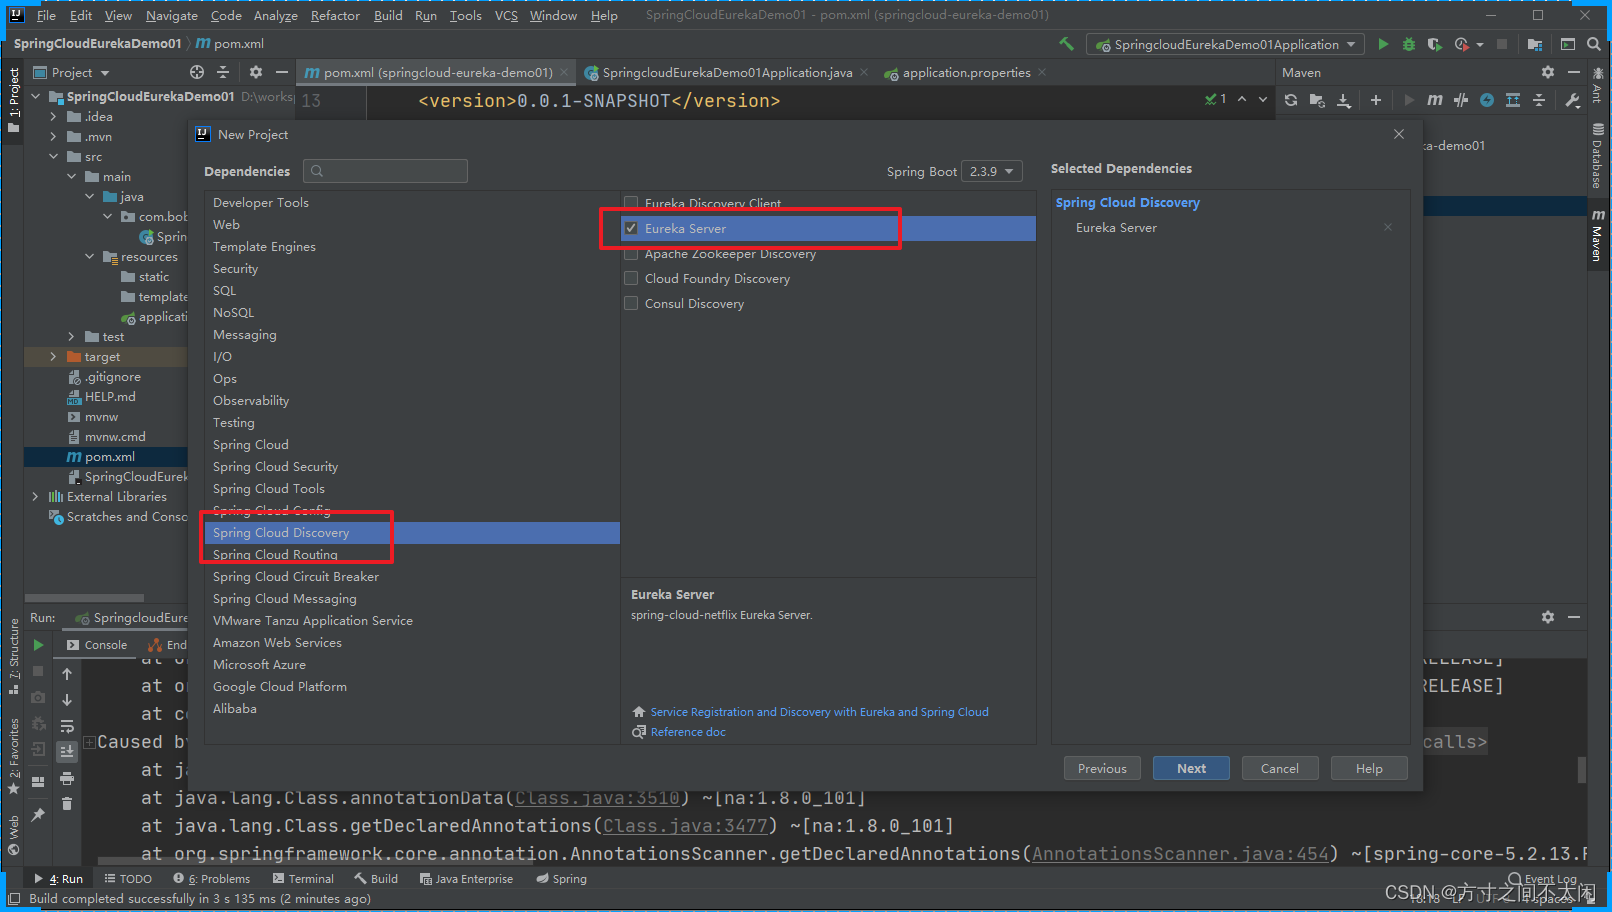Expand External Libraries node

36,497
